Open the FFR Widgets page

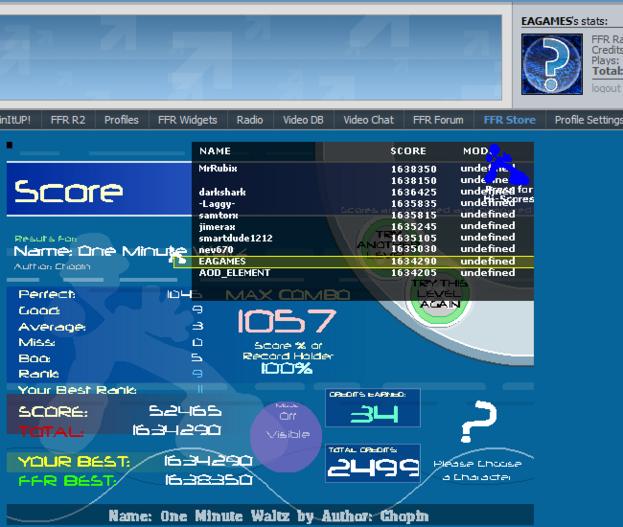(x=187, y=120)
